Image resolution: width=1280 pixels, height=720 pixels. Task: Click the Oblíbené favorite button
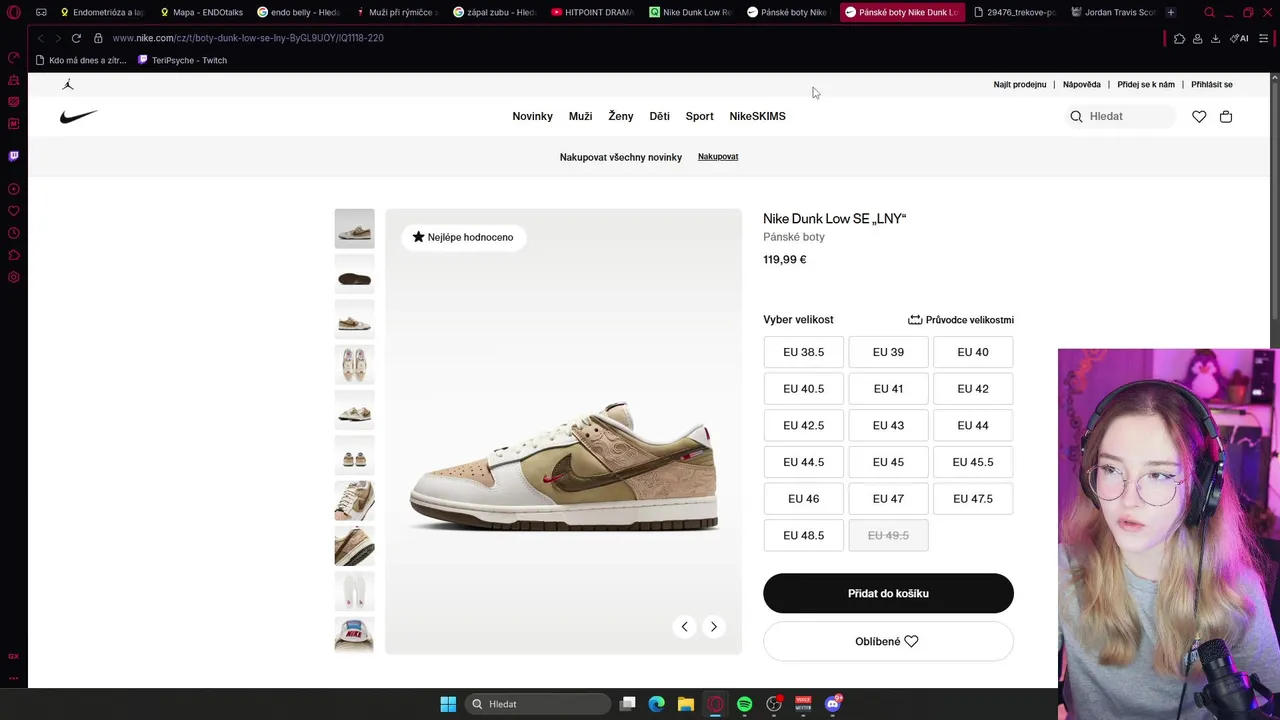pos(888,642)
